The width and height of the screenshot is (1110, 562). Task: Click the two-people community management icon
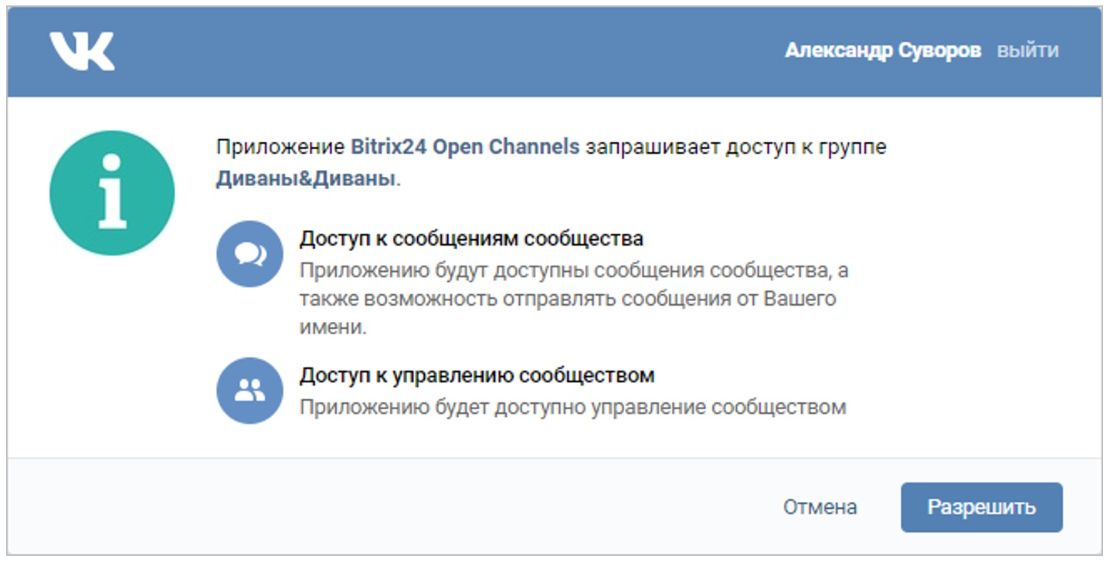250,390
